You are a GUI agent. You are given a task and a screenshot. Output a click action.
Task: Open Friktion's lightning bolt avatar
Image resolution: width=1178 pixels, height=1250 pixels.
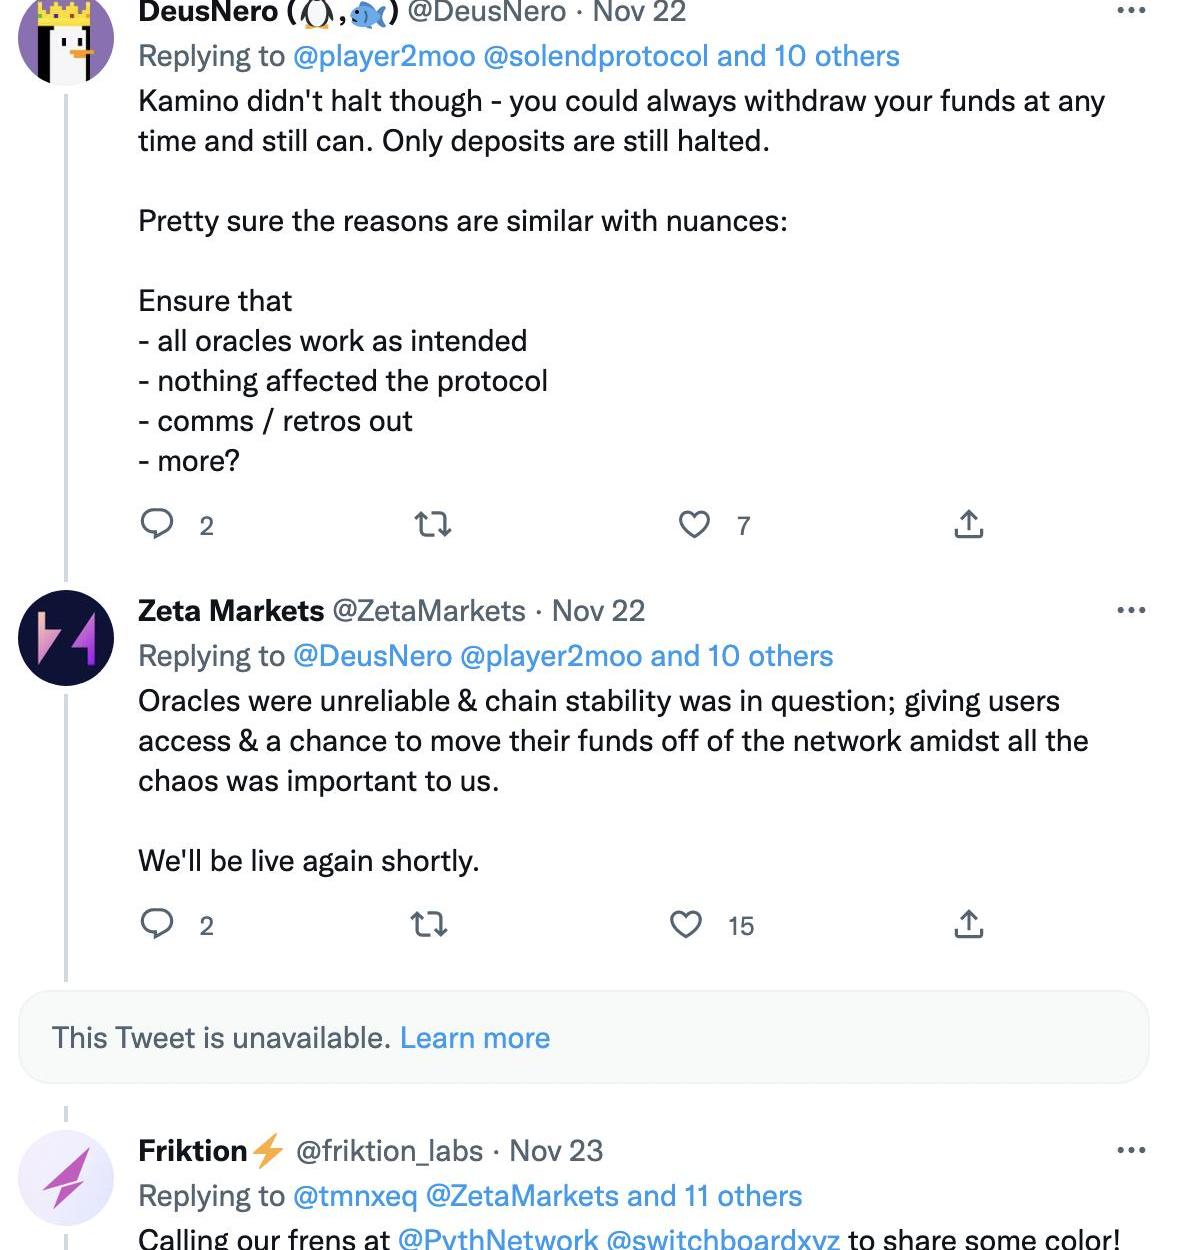[x=66, y=1178]
